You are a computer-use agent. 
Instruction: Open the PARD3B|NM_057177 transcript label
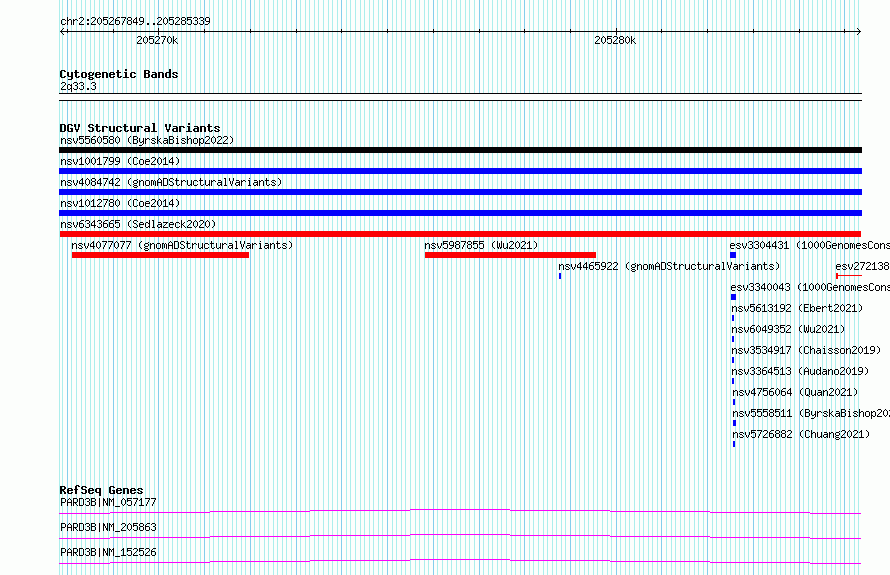coord(108,502)
